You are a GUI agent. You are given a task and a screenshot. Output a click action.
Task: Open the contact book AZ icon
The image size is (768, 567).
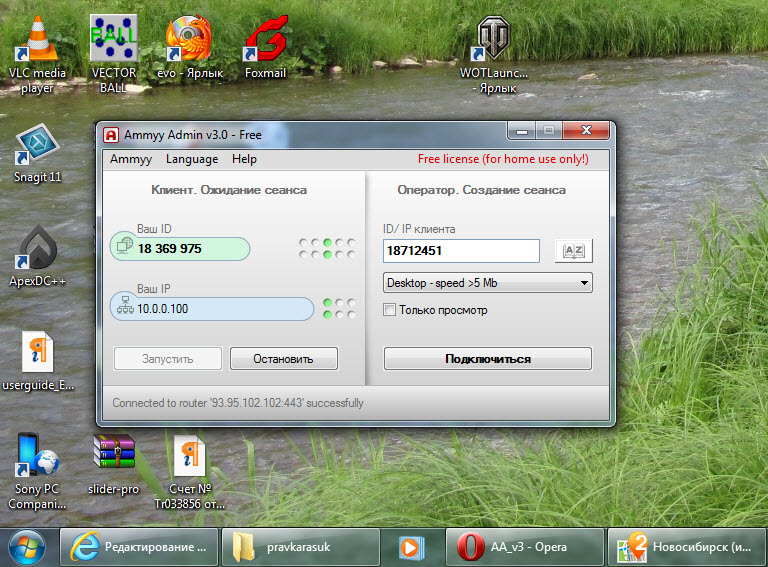click(x=574, y=251)
